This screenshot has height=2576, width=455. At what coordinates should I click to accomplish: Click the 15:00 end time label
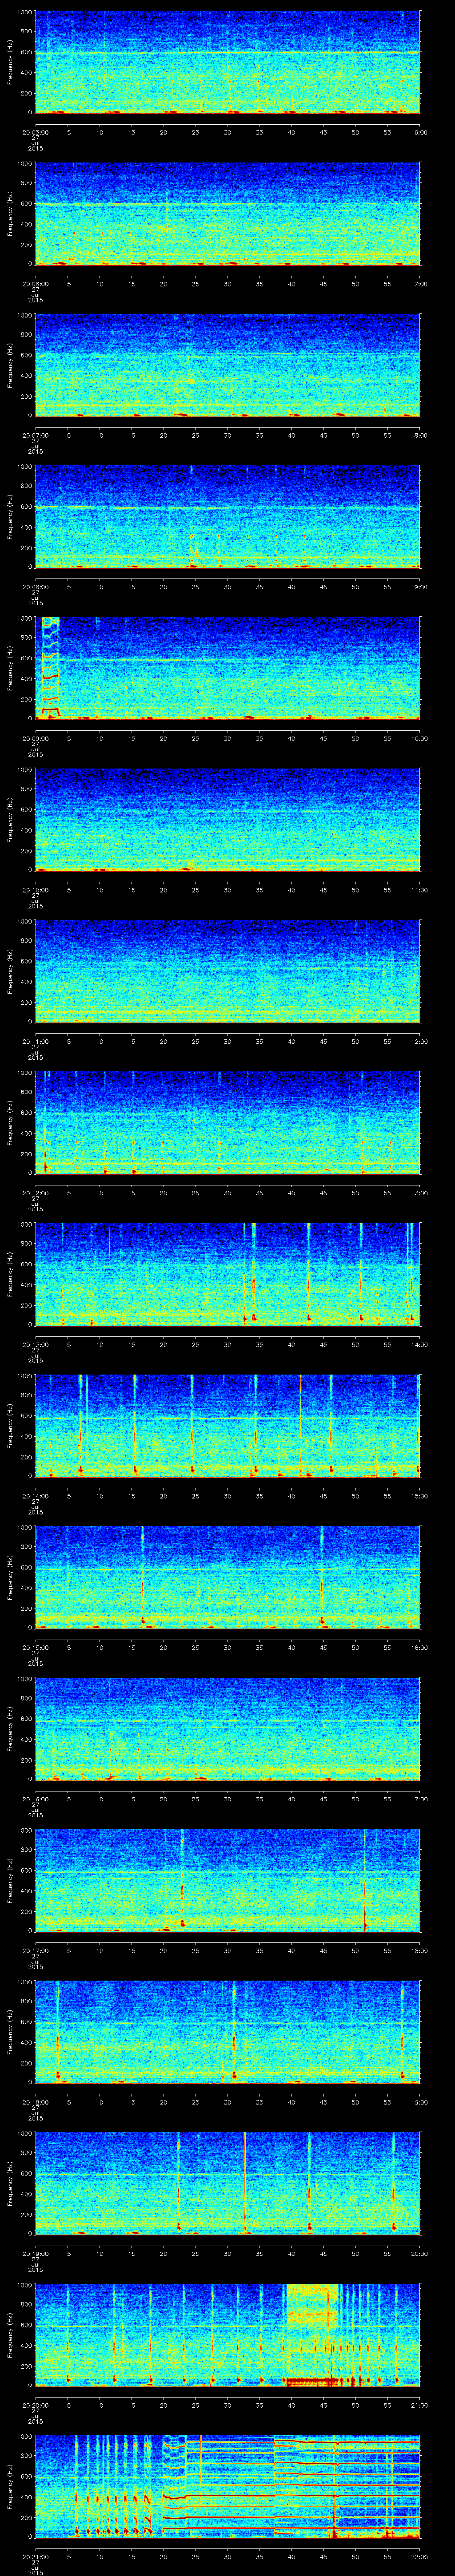pyautogui.click(x=419, y=1495)
